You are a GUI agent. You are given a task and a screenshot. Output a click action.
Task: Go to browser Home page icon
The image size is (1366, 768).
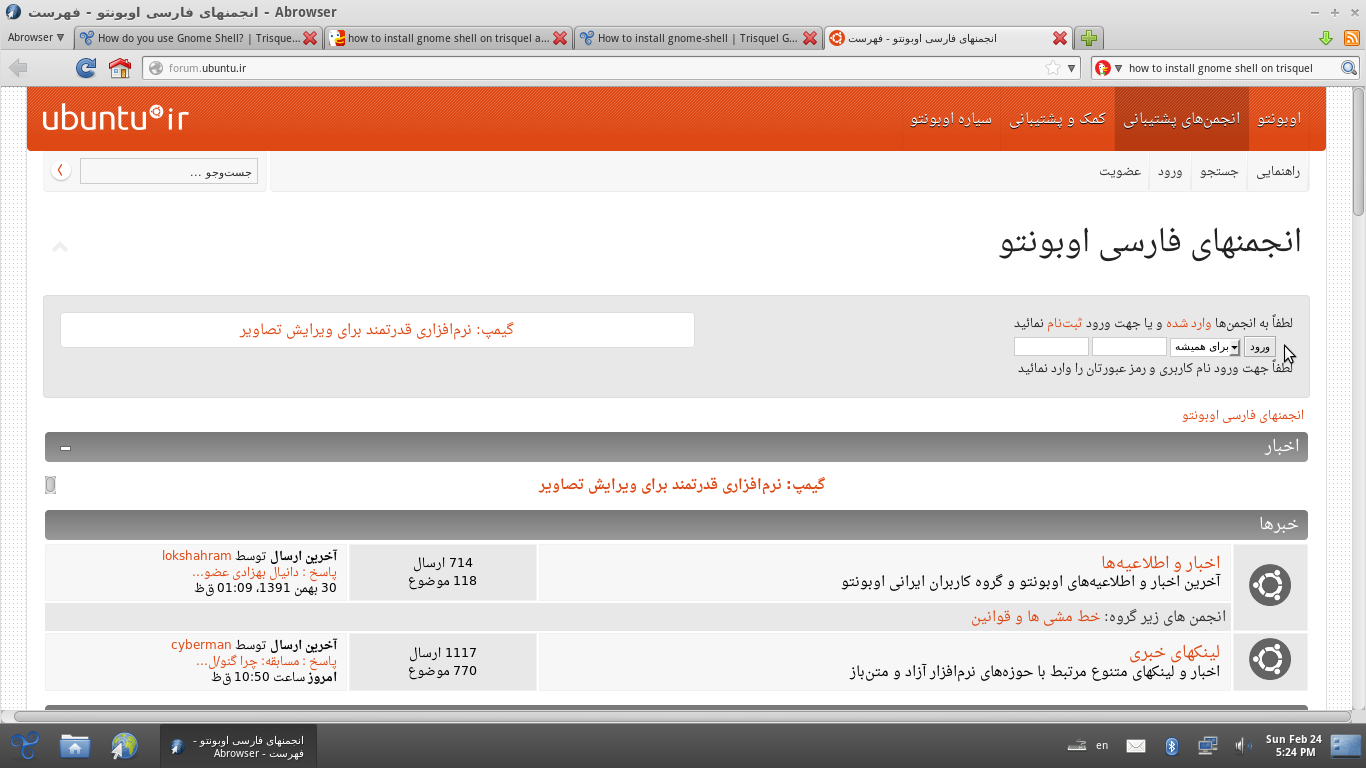coord(120,68)
